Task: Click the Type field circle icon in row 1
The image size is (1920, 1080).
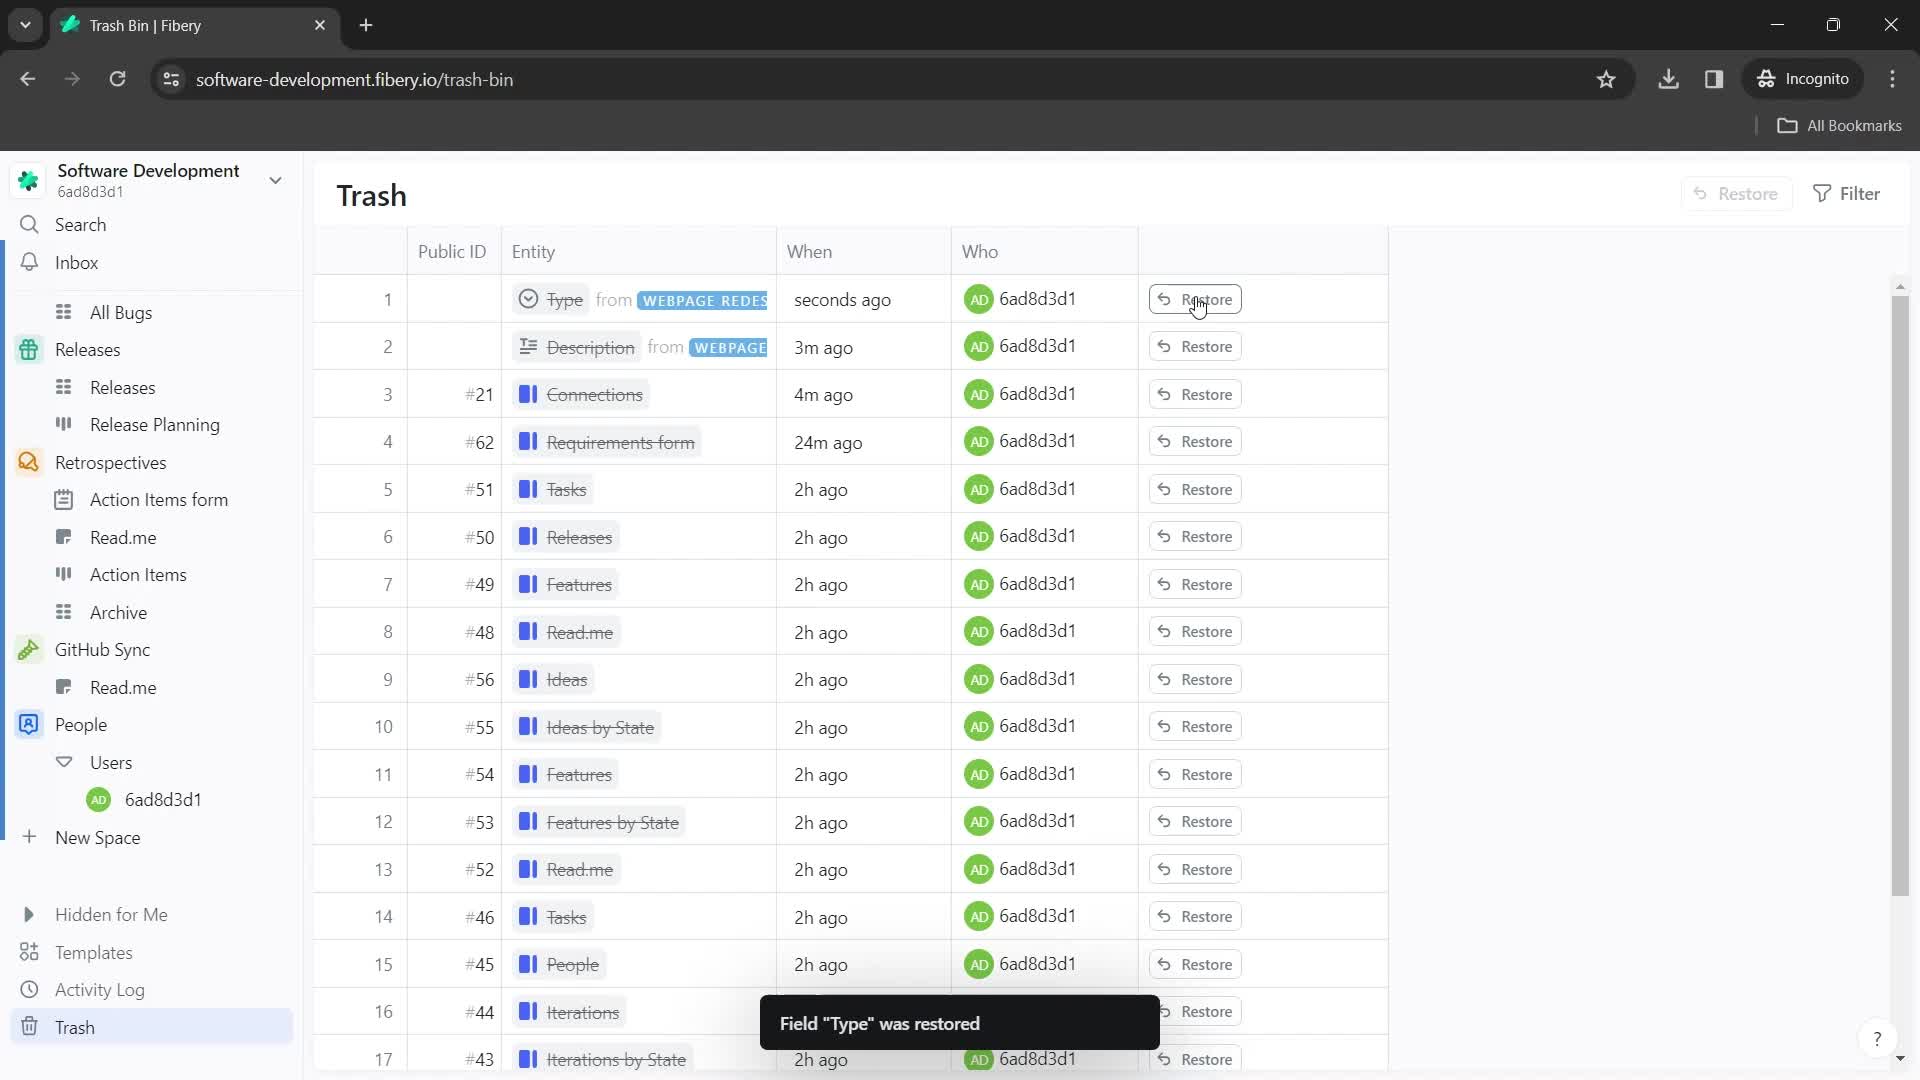Action: click(528, 299)
